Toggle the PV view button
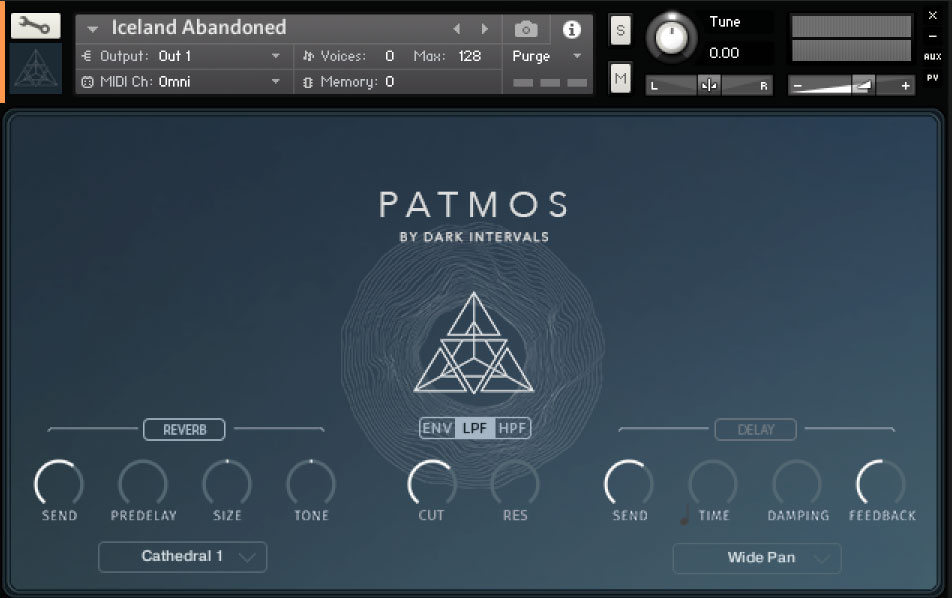Screen dimensions: 952x598 point(933,78)
